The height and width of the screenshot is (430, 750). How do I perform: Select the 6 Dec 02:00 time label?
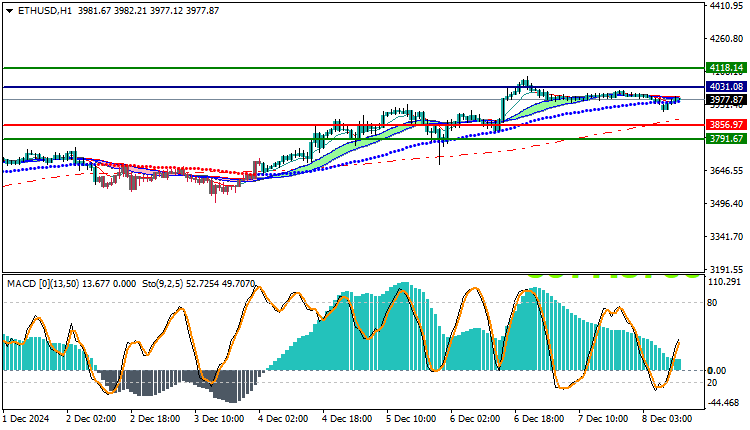tap(475, 419)
